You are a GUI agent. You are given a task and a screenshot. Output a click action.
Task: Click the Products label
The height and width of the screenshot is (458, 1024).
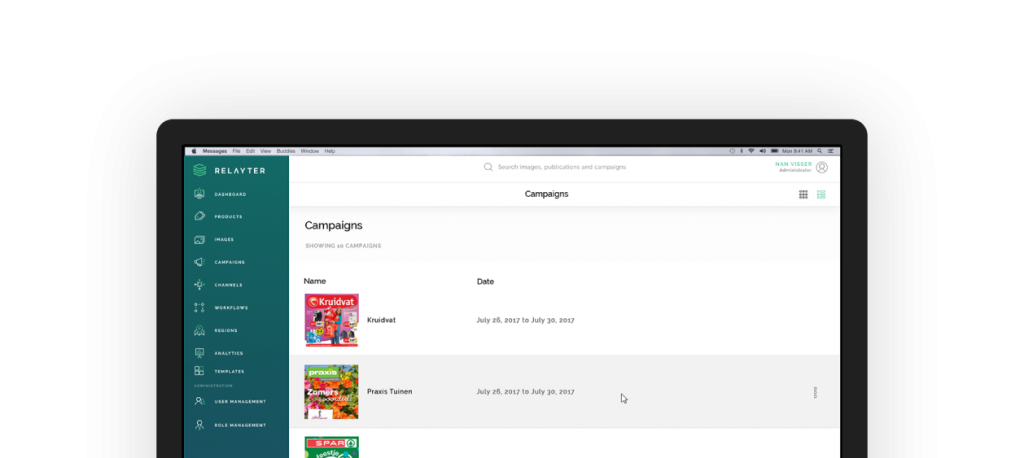(229, 217)
